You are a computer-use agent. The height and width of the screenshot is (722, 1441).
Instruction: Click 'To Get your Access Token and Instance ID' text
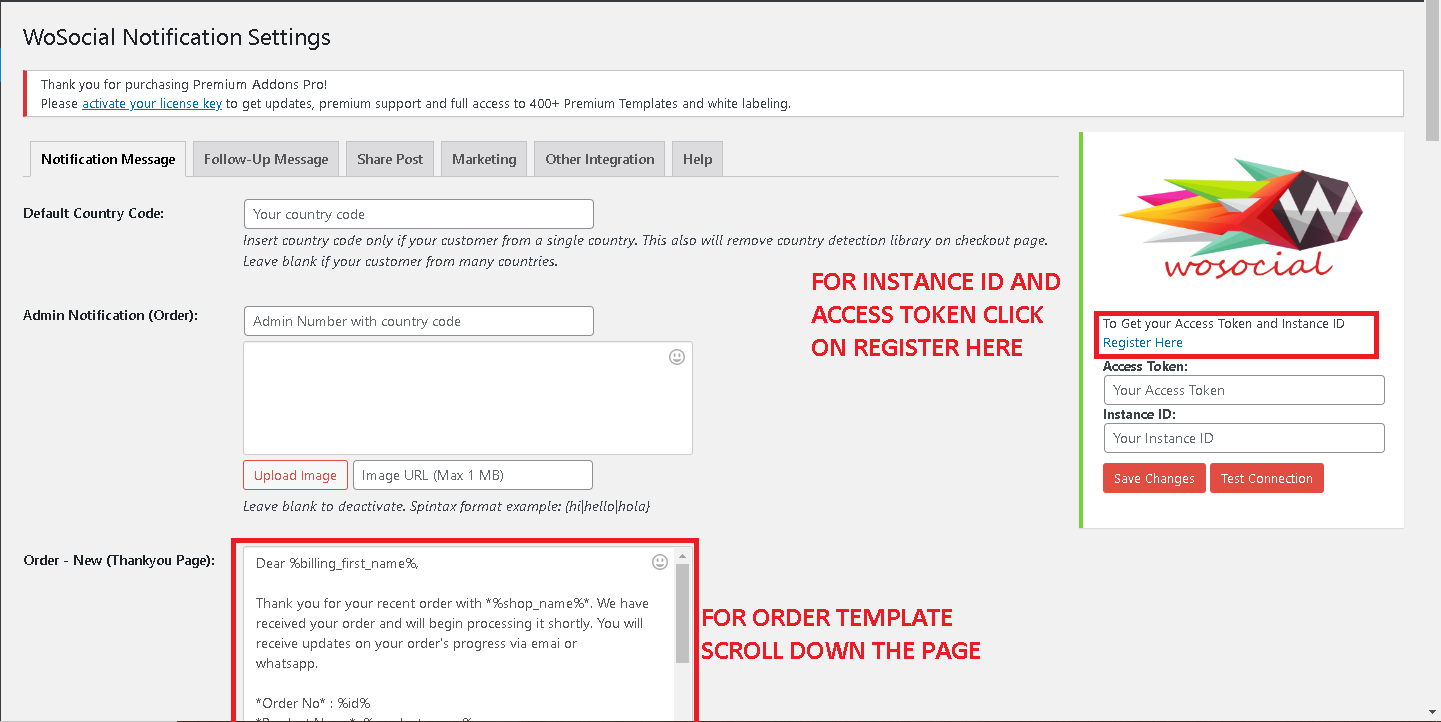point(1224,323)
